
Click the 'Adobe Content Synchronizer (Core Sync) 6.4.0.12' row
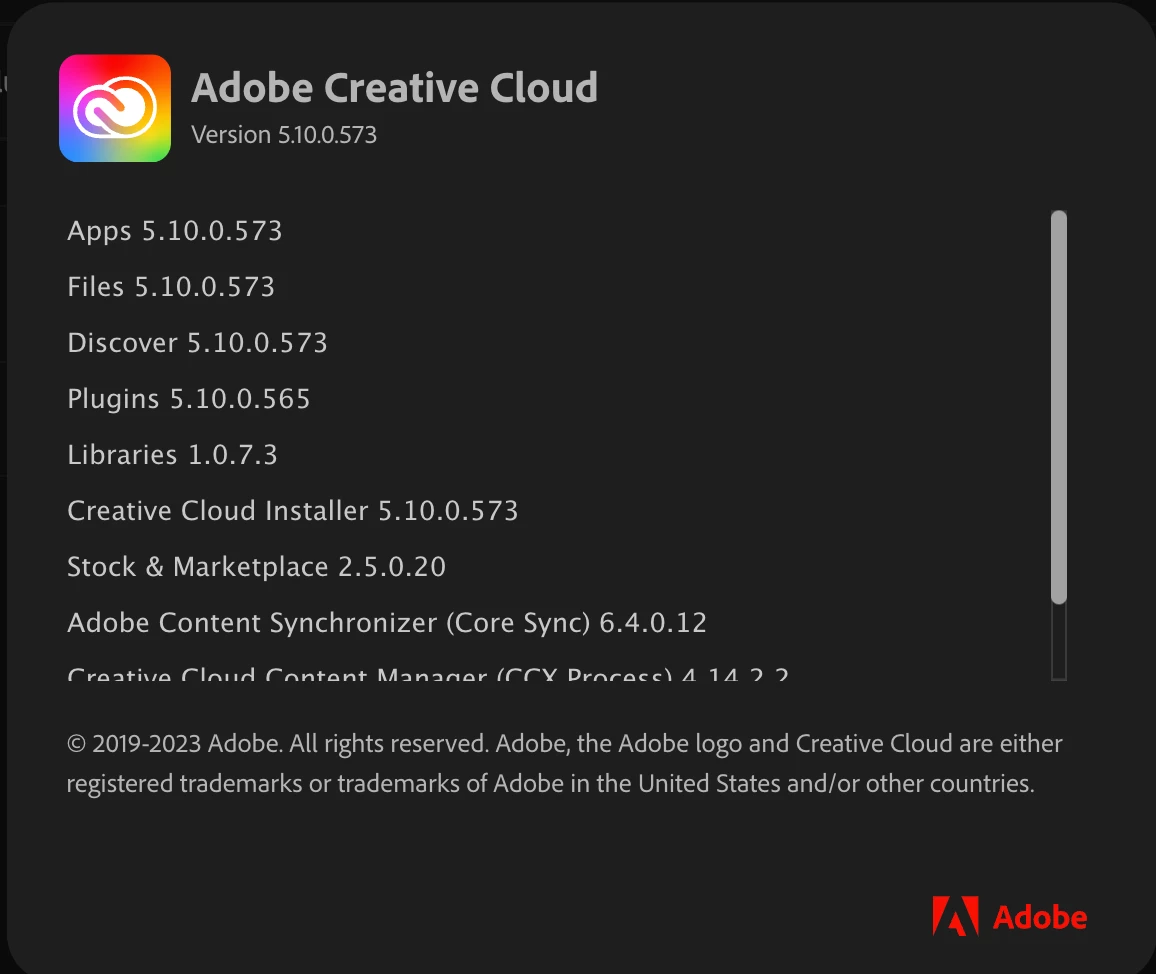[387, 623]
